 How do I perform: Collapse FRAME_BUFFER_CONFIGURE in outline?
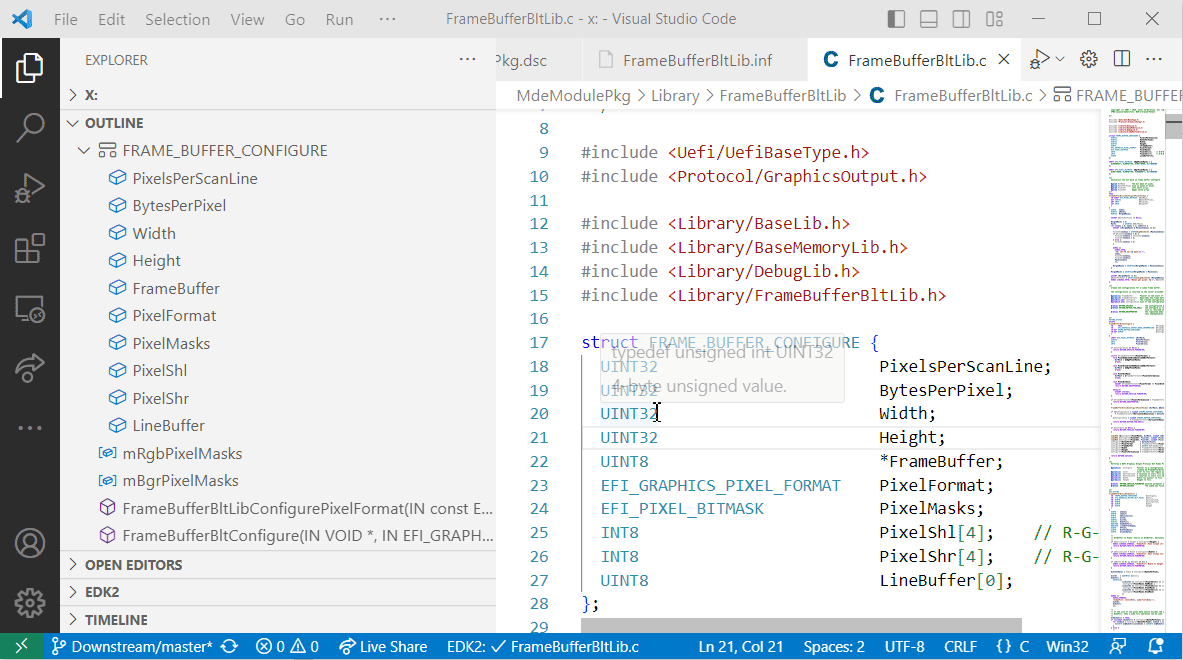84,151
